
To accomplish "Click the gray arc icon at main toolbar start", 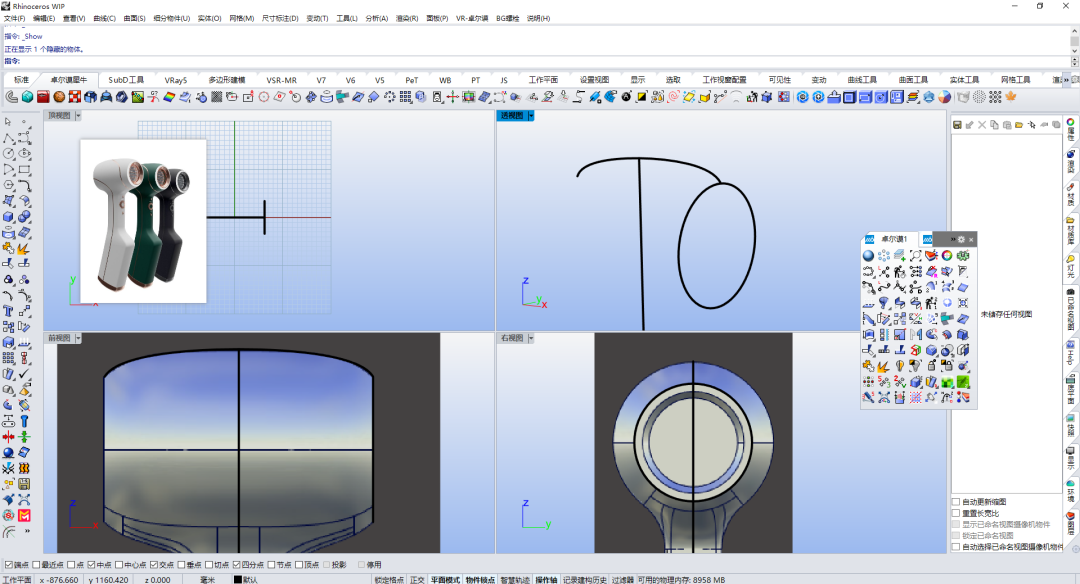I will [x=12, y=97].
